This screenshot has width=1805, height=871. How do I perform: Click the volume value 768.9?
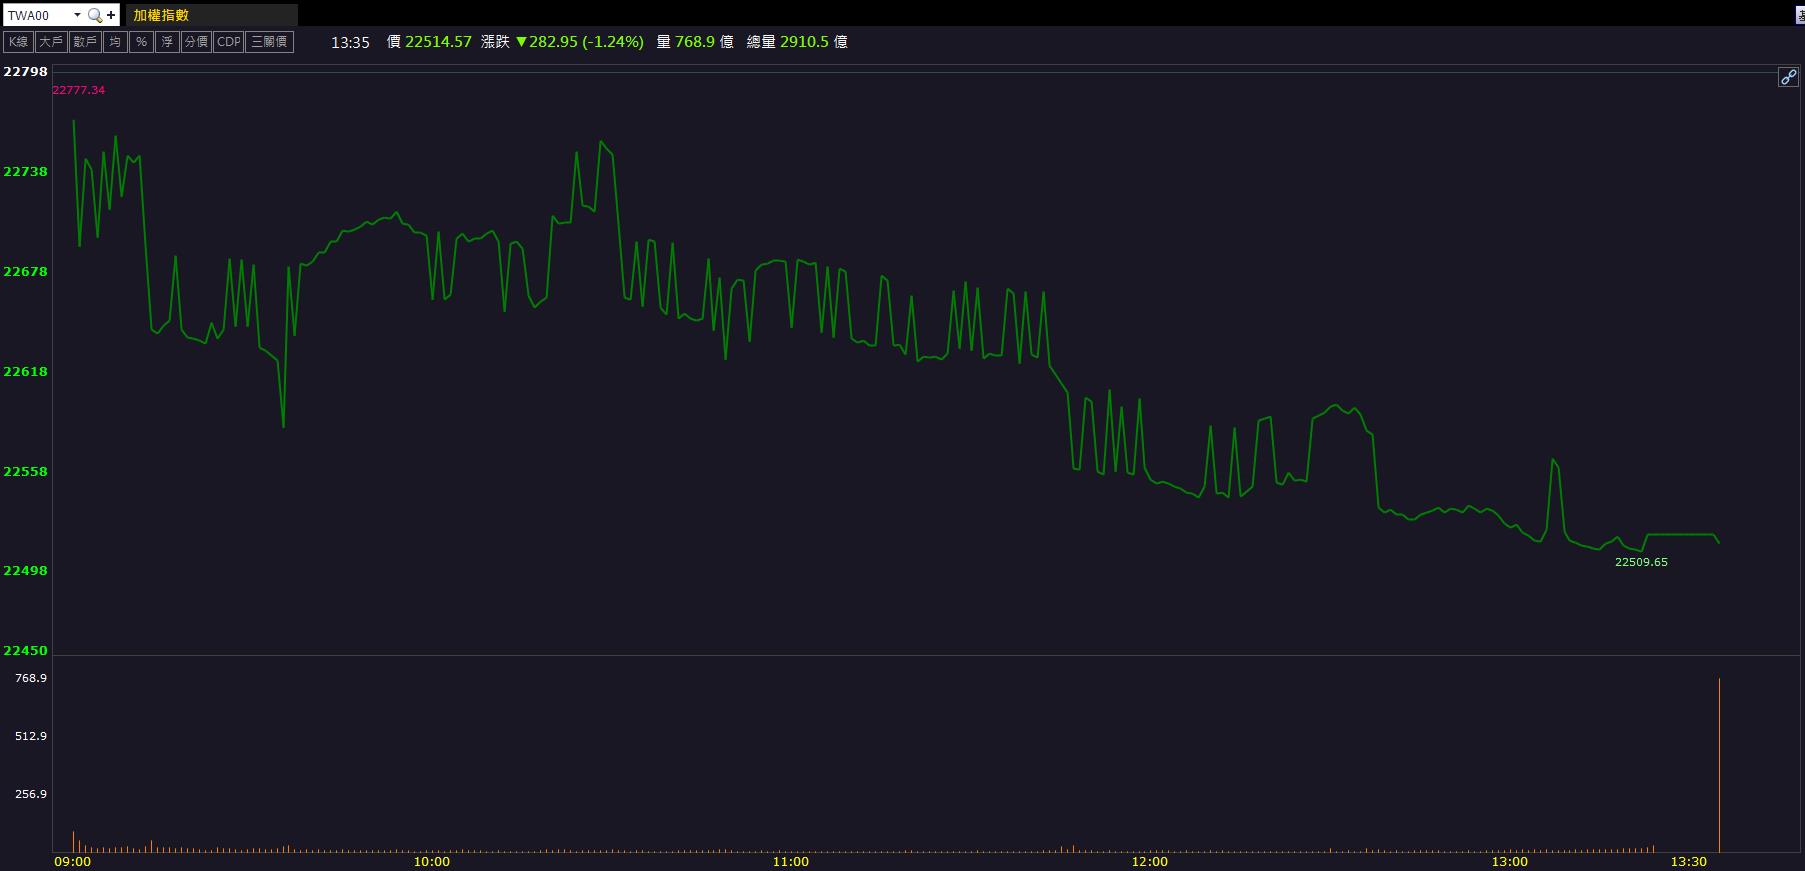click(695, 42)
